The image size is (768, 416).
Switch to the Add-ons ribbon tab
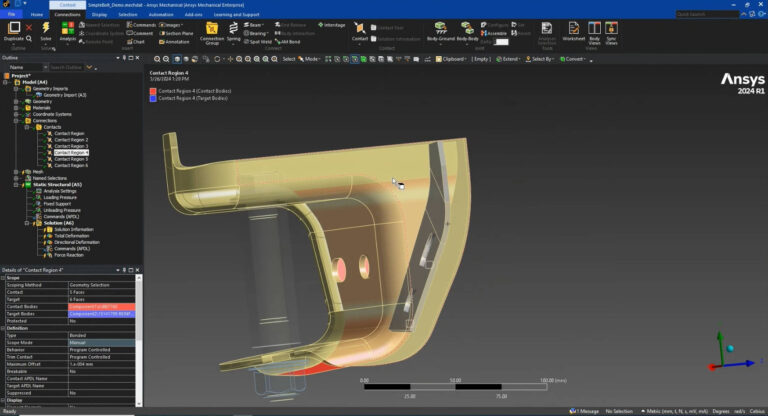(x=193, y=15)
